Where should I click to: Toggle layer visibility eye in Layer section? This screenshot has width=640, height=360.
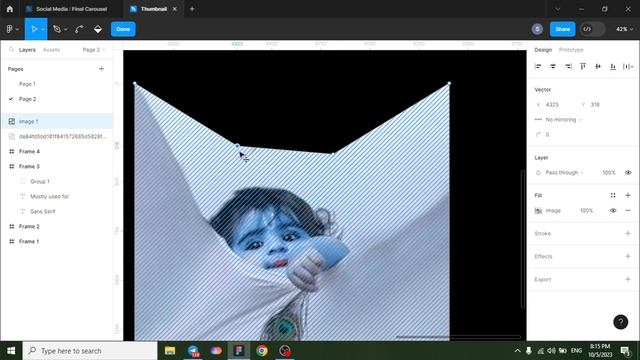[628, 173]
